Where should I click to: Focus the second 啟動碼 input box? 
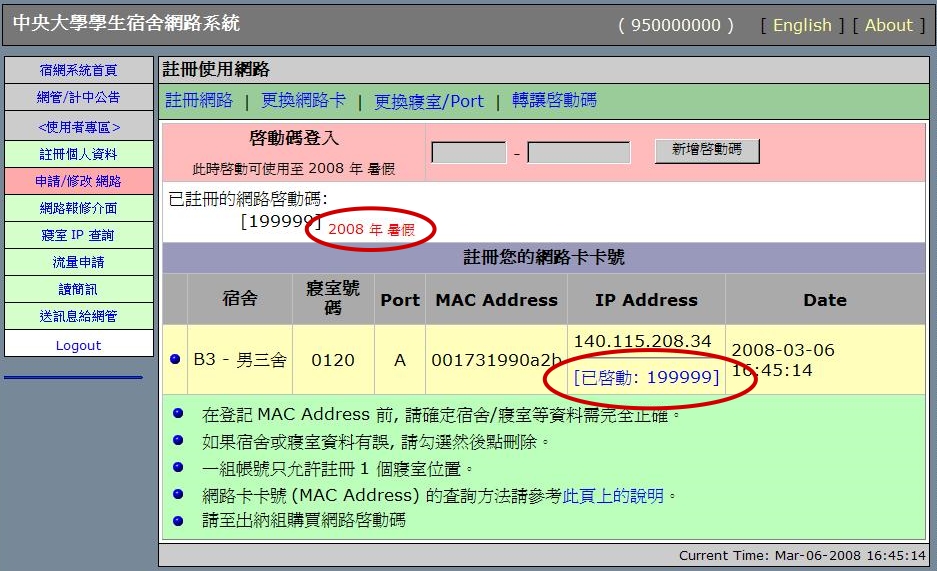(x=578, y=153)
